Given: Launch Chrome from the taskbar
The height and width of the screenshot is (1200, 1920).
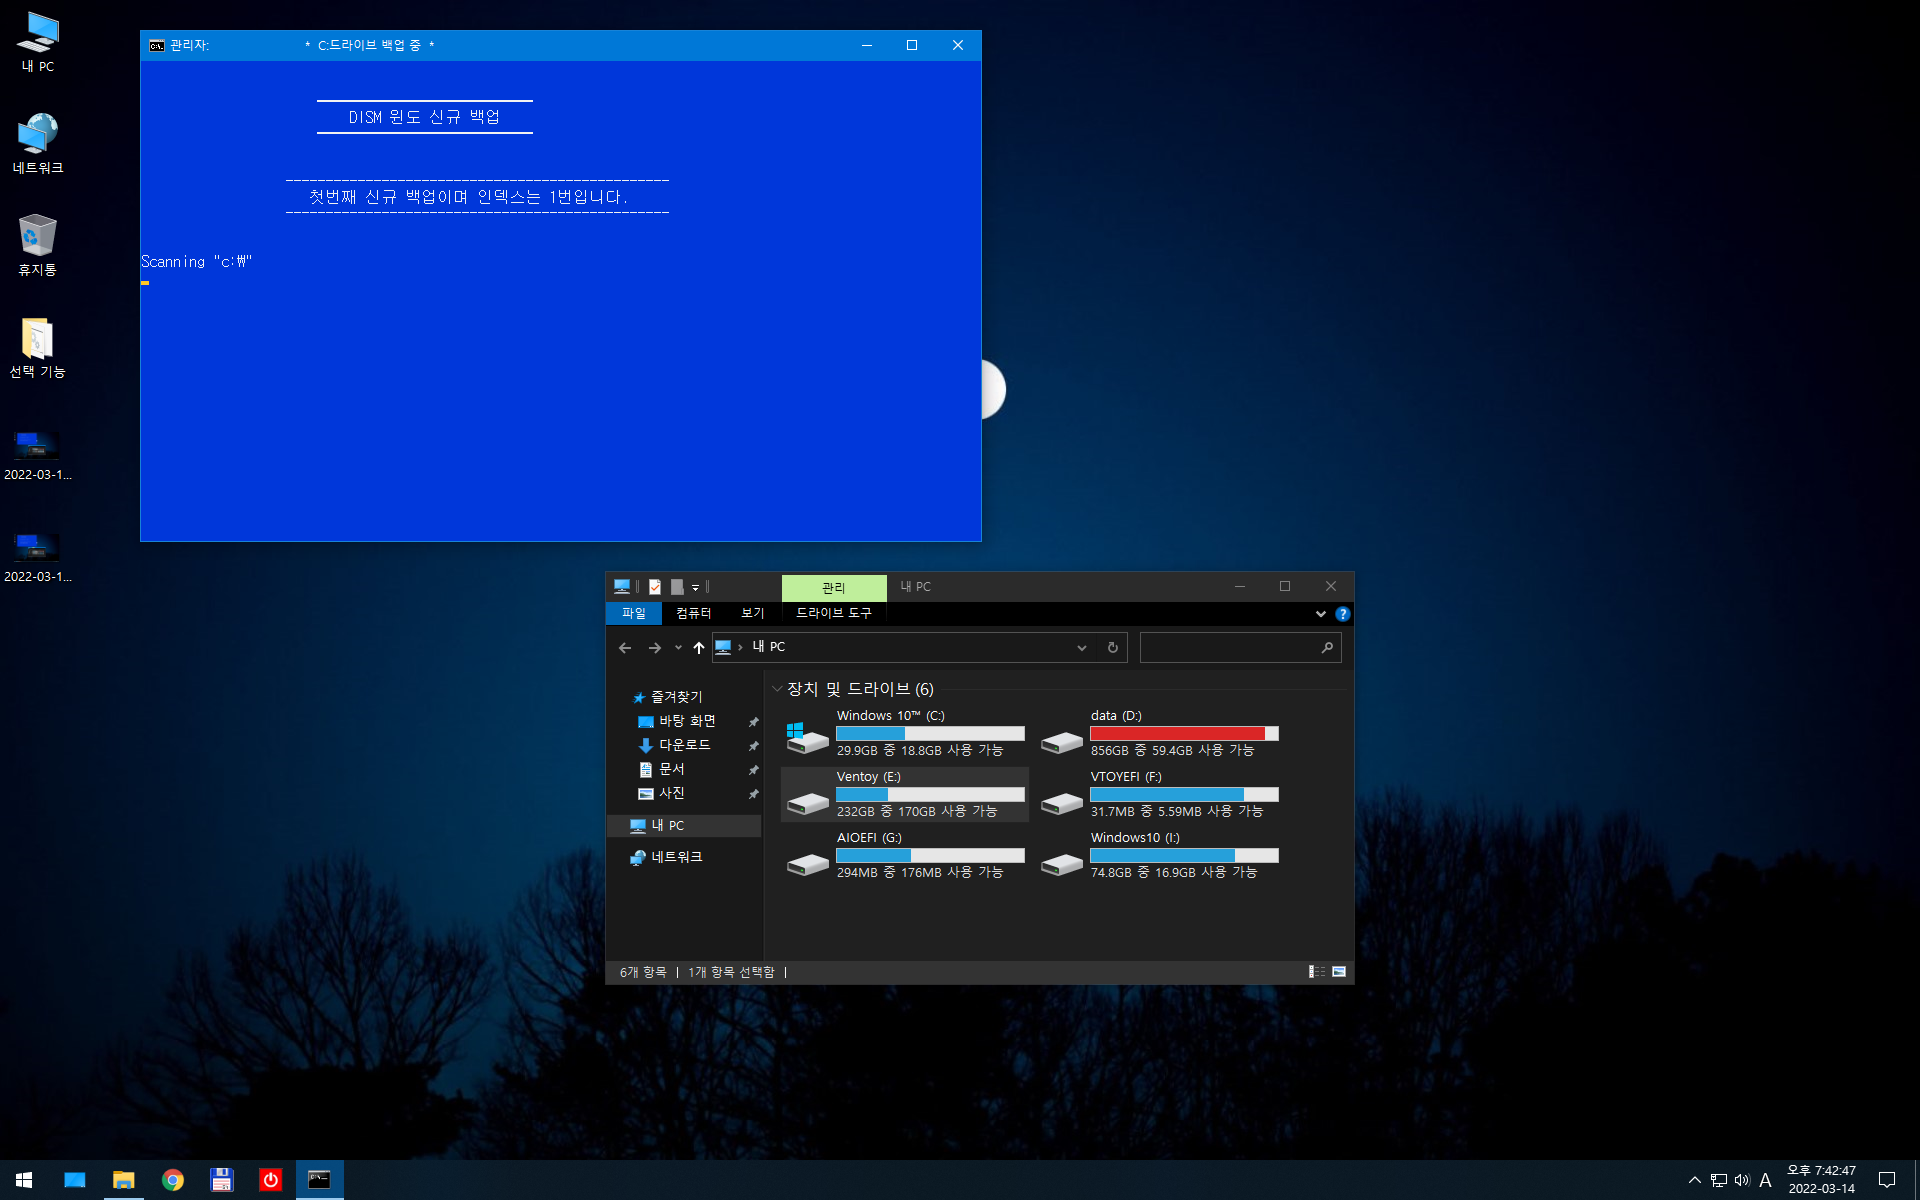Looking at the screenshot, I should (x=172, y=1180).
